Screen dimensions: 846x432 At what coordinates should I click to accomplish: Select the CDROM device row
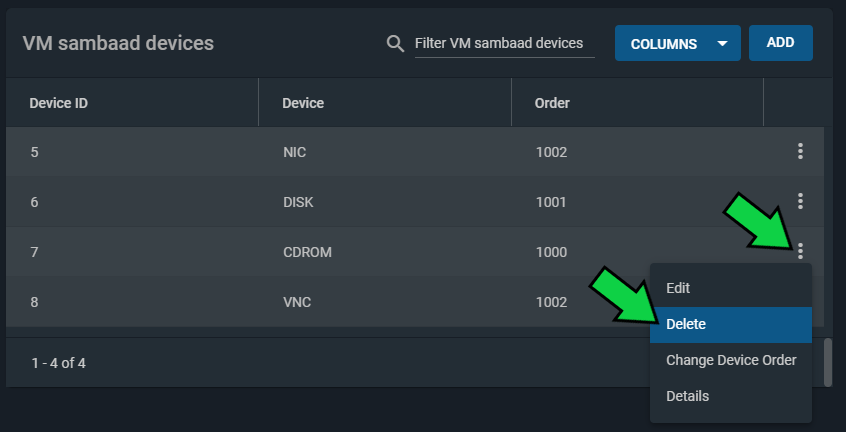pyautogui.click(x=415, y=252)
